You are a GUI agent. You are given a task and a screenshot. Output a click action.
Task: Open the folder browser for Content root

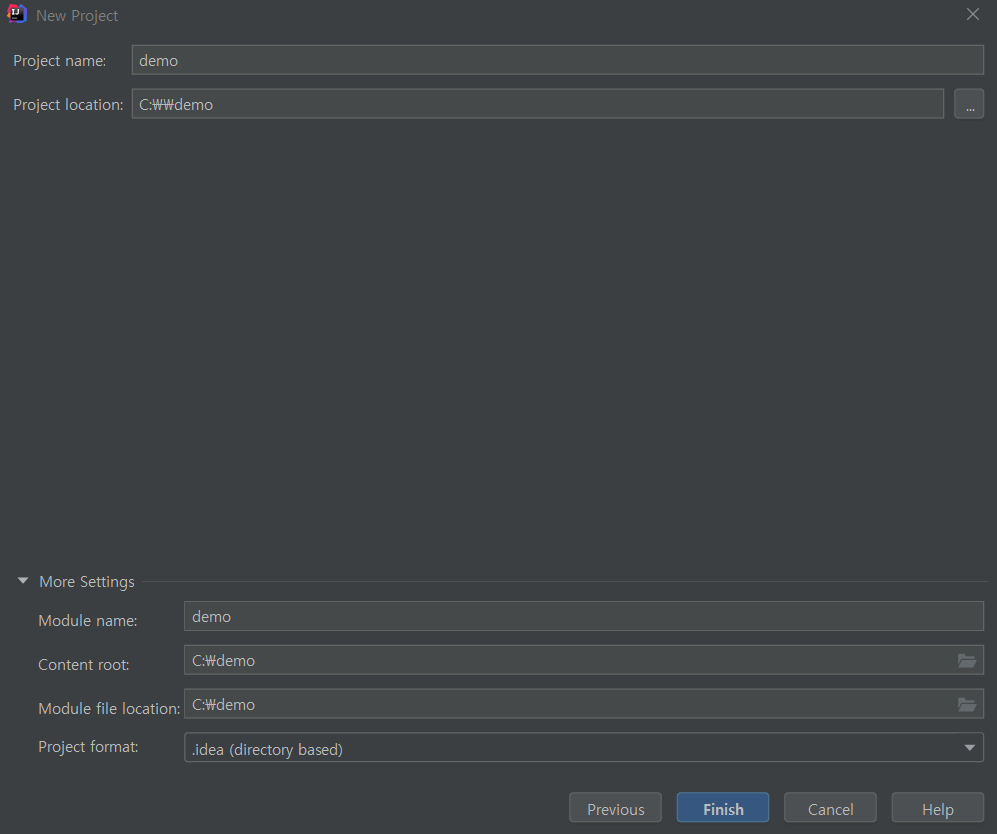point(967,660)
